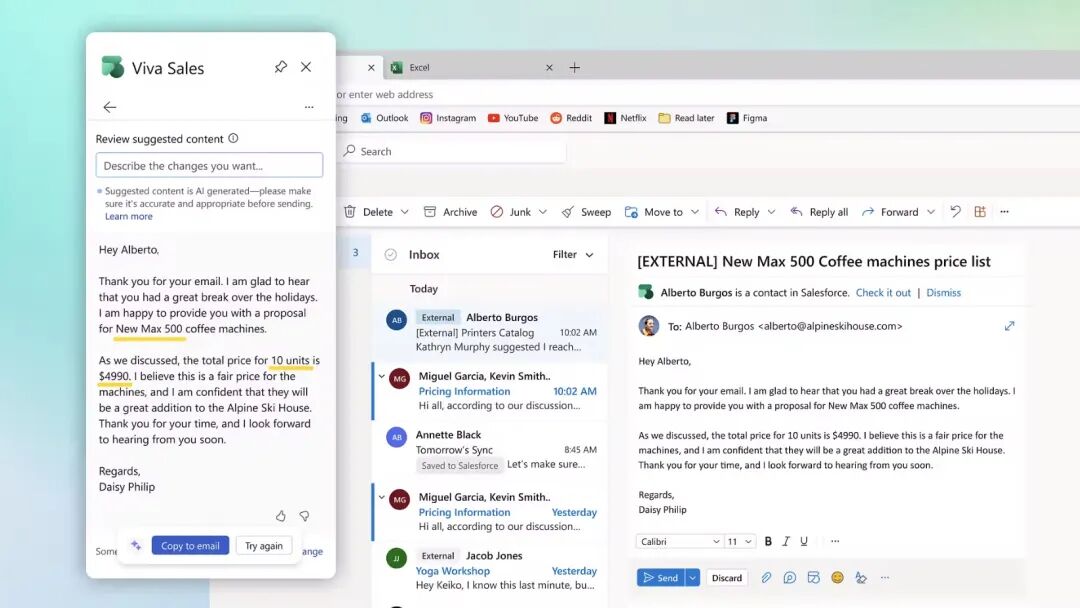Collapse Miguel Garcia 10:02 AM conversation
1080x608 pixels.
[x=382, y=376]
